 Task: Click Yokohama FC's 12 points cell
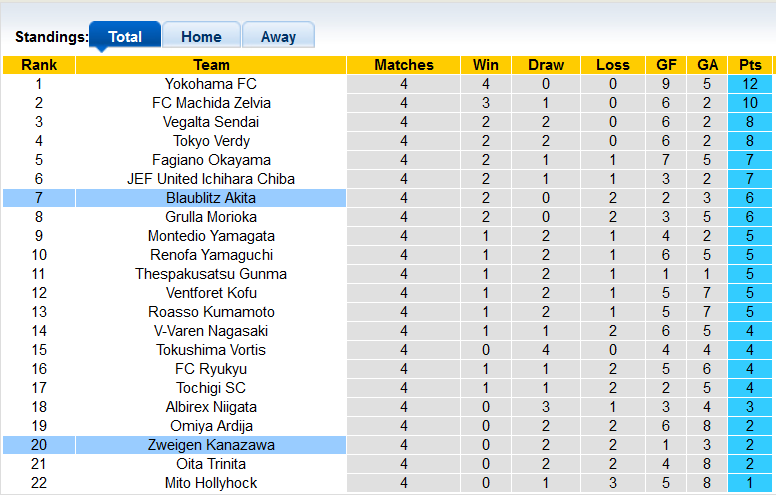(x=750, y=84)
